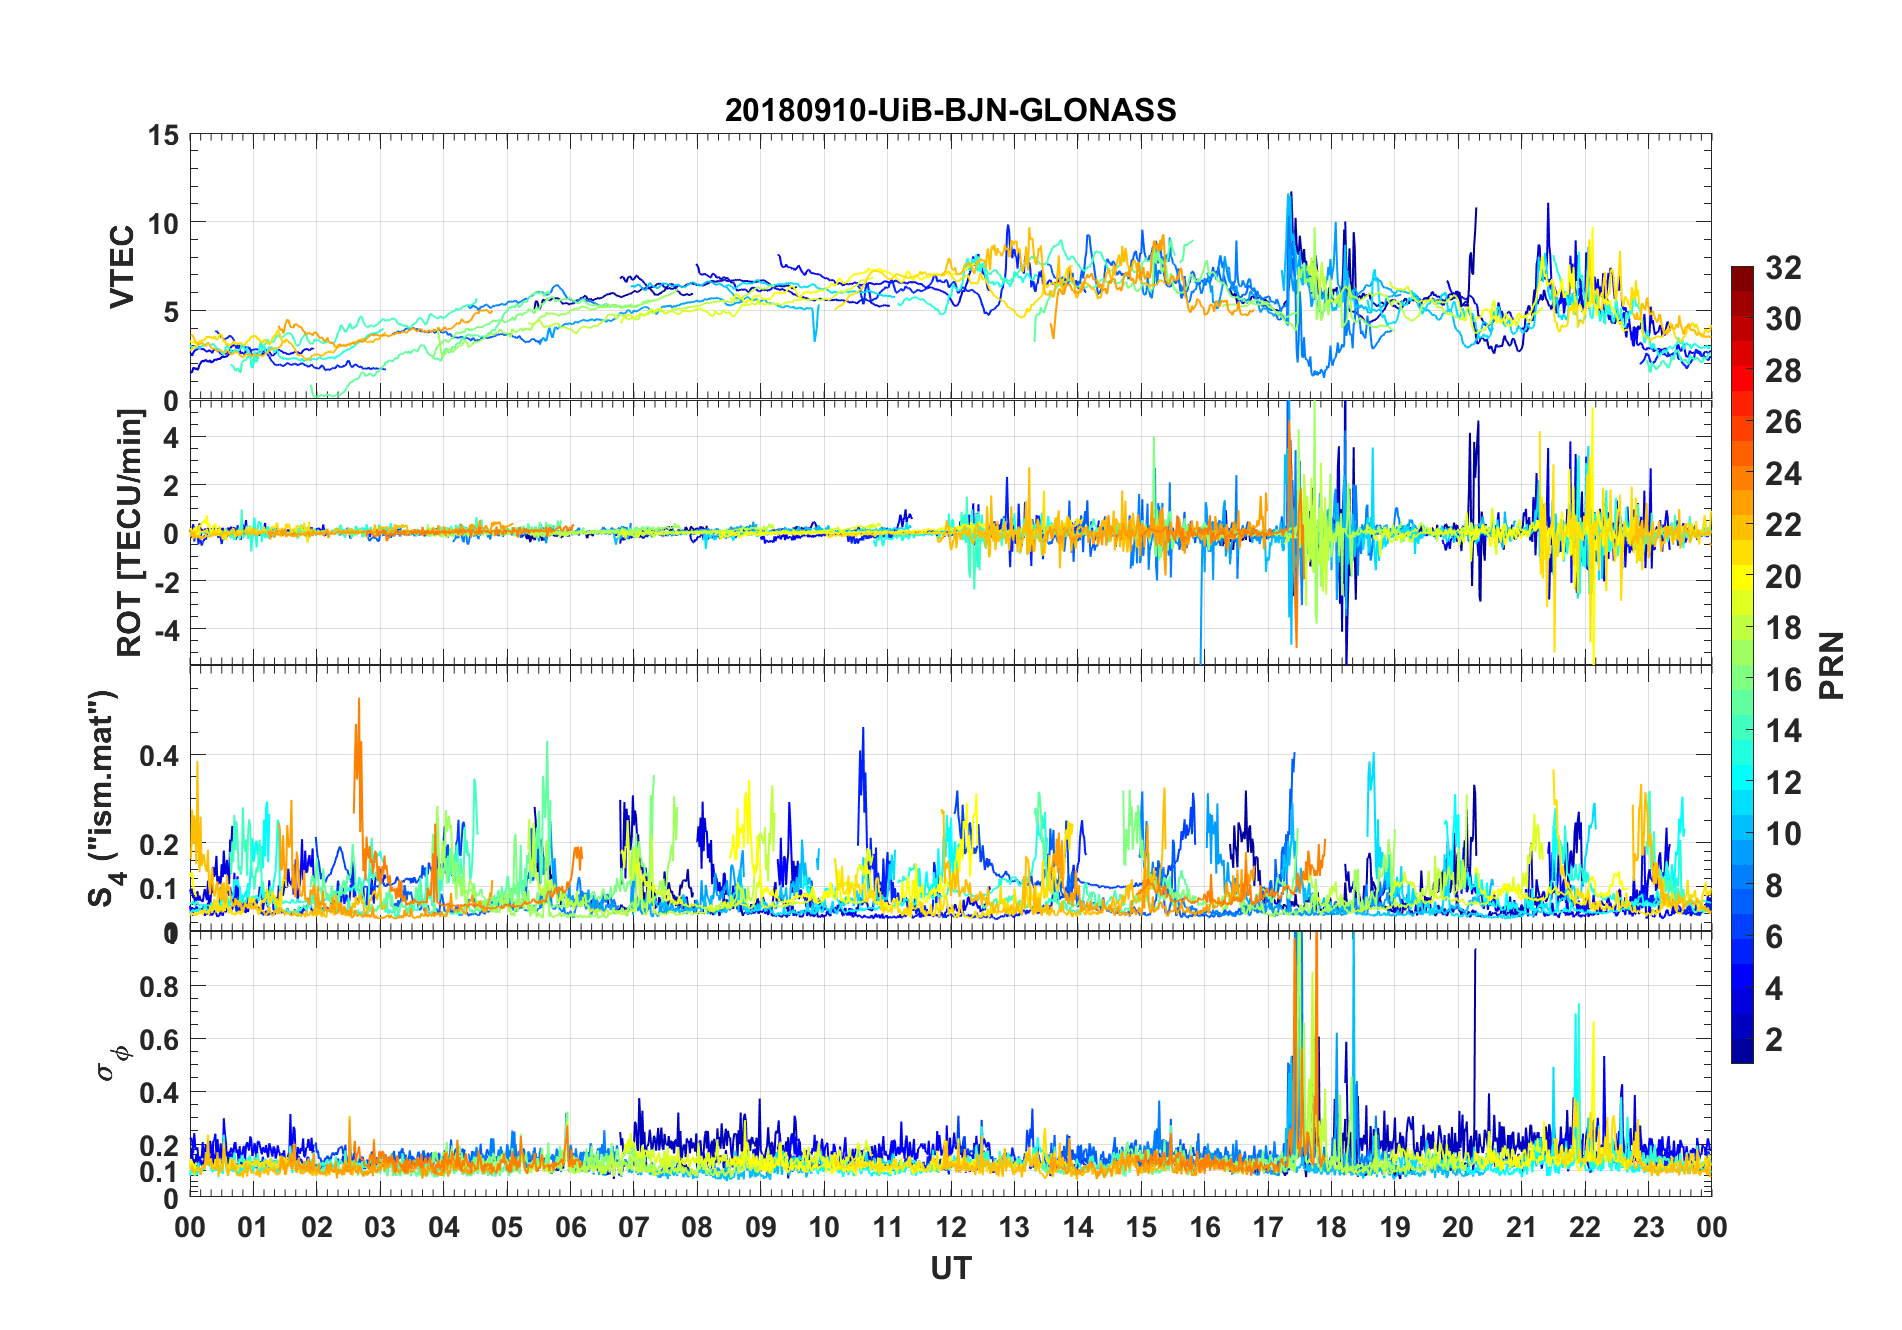
Task: Click the UT x-axis label
Action: pos(950,1268)
